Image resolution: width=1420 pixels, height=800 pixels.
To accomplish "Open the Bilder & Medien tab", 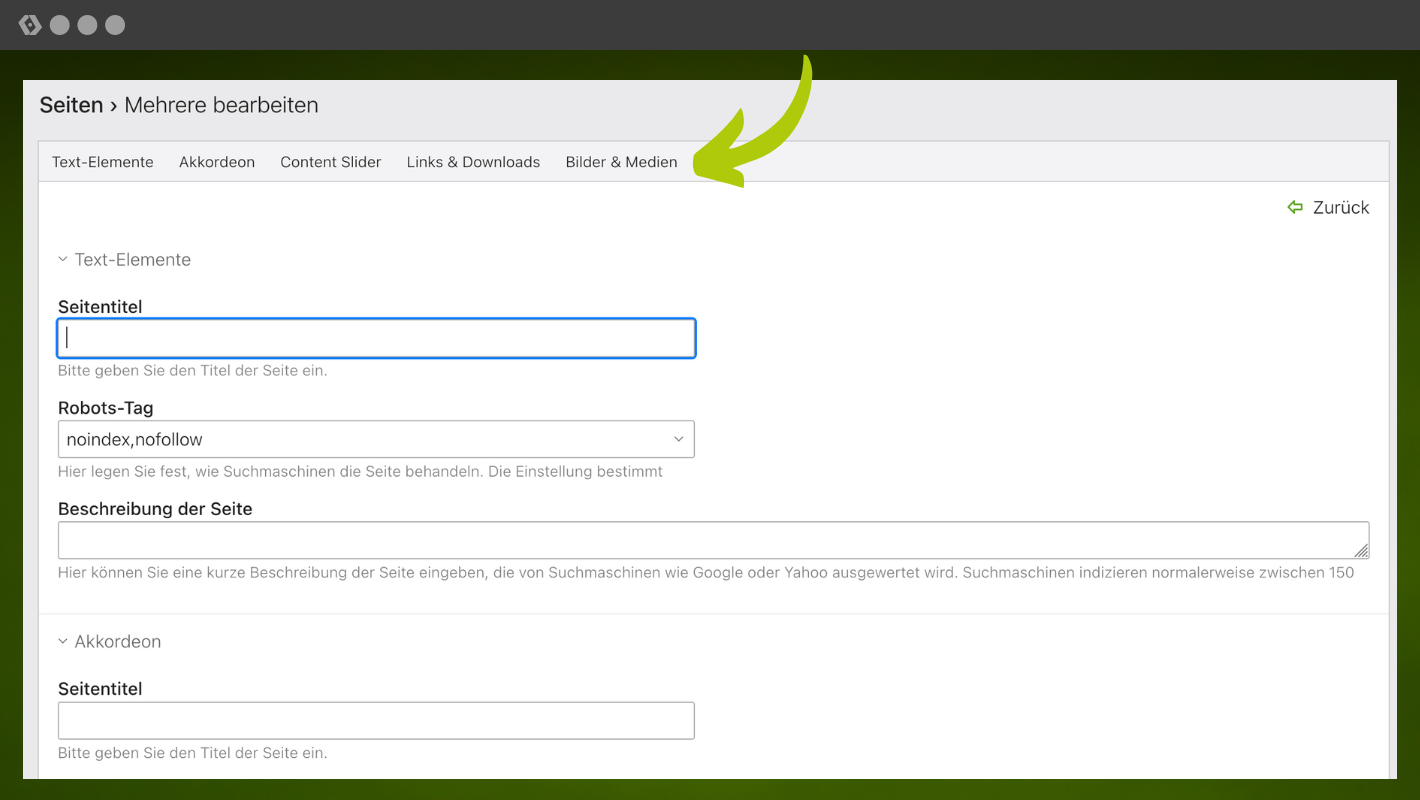I will tap(621, 162).
